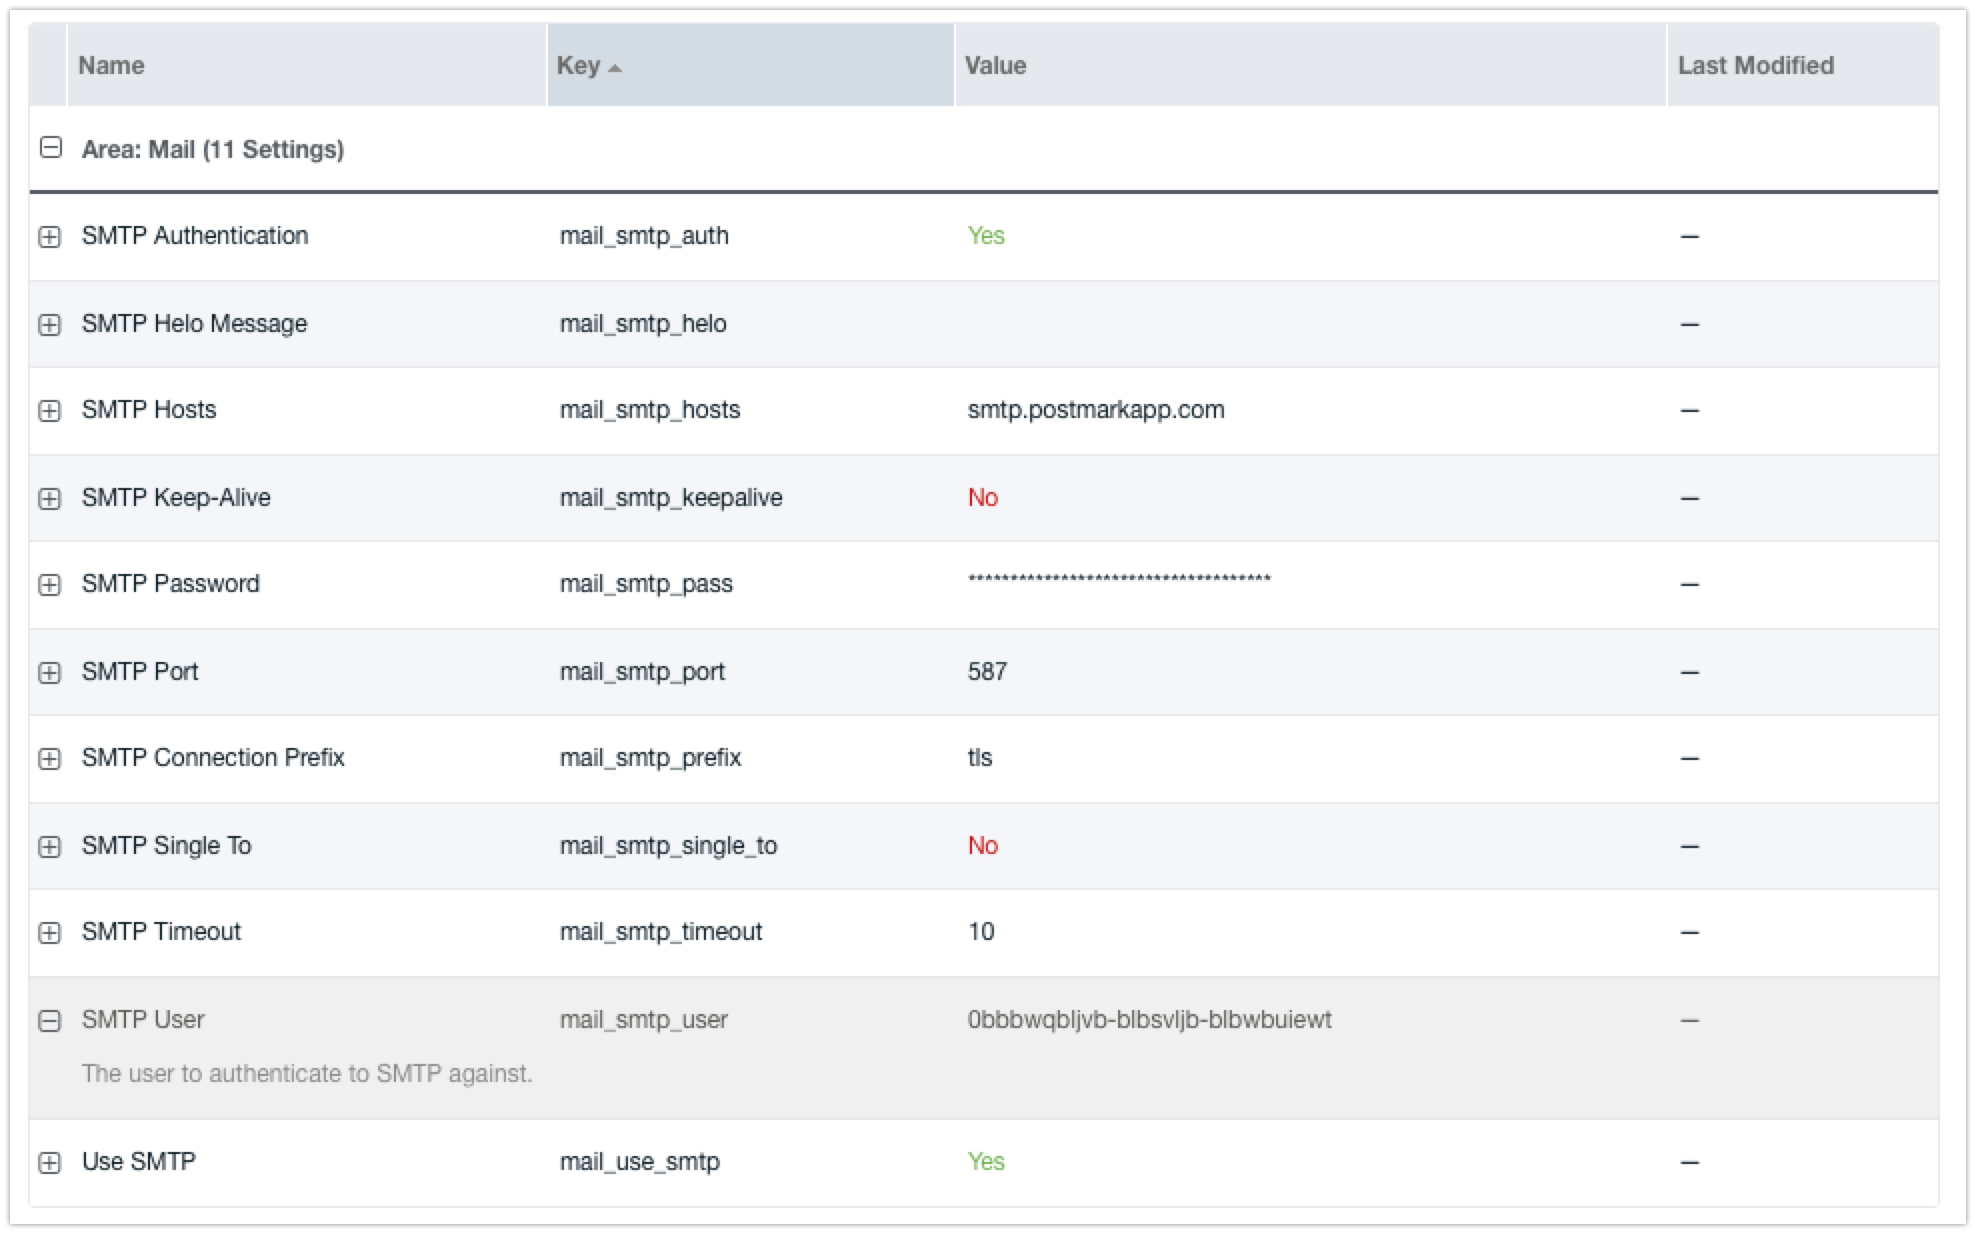Screen dimensions: 1976x1234
Task: Sort by the Key column header
Action: pyautogui.click(x=750, y=65)
